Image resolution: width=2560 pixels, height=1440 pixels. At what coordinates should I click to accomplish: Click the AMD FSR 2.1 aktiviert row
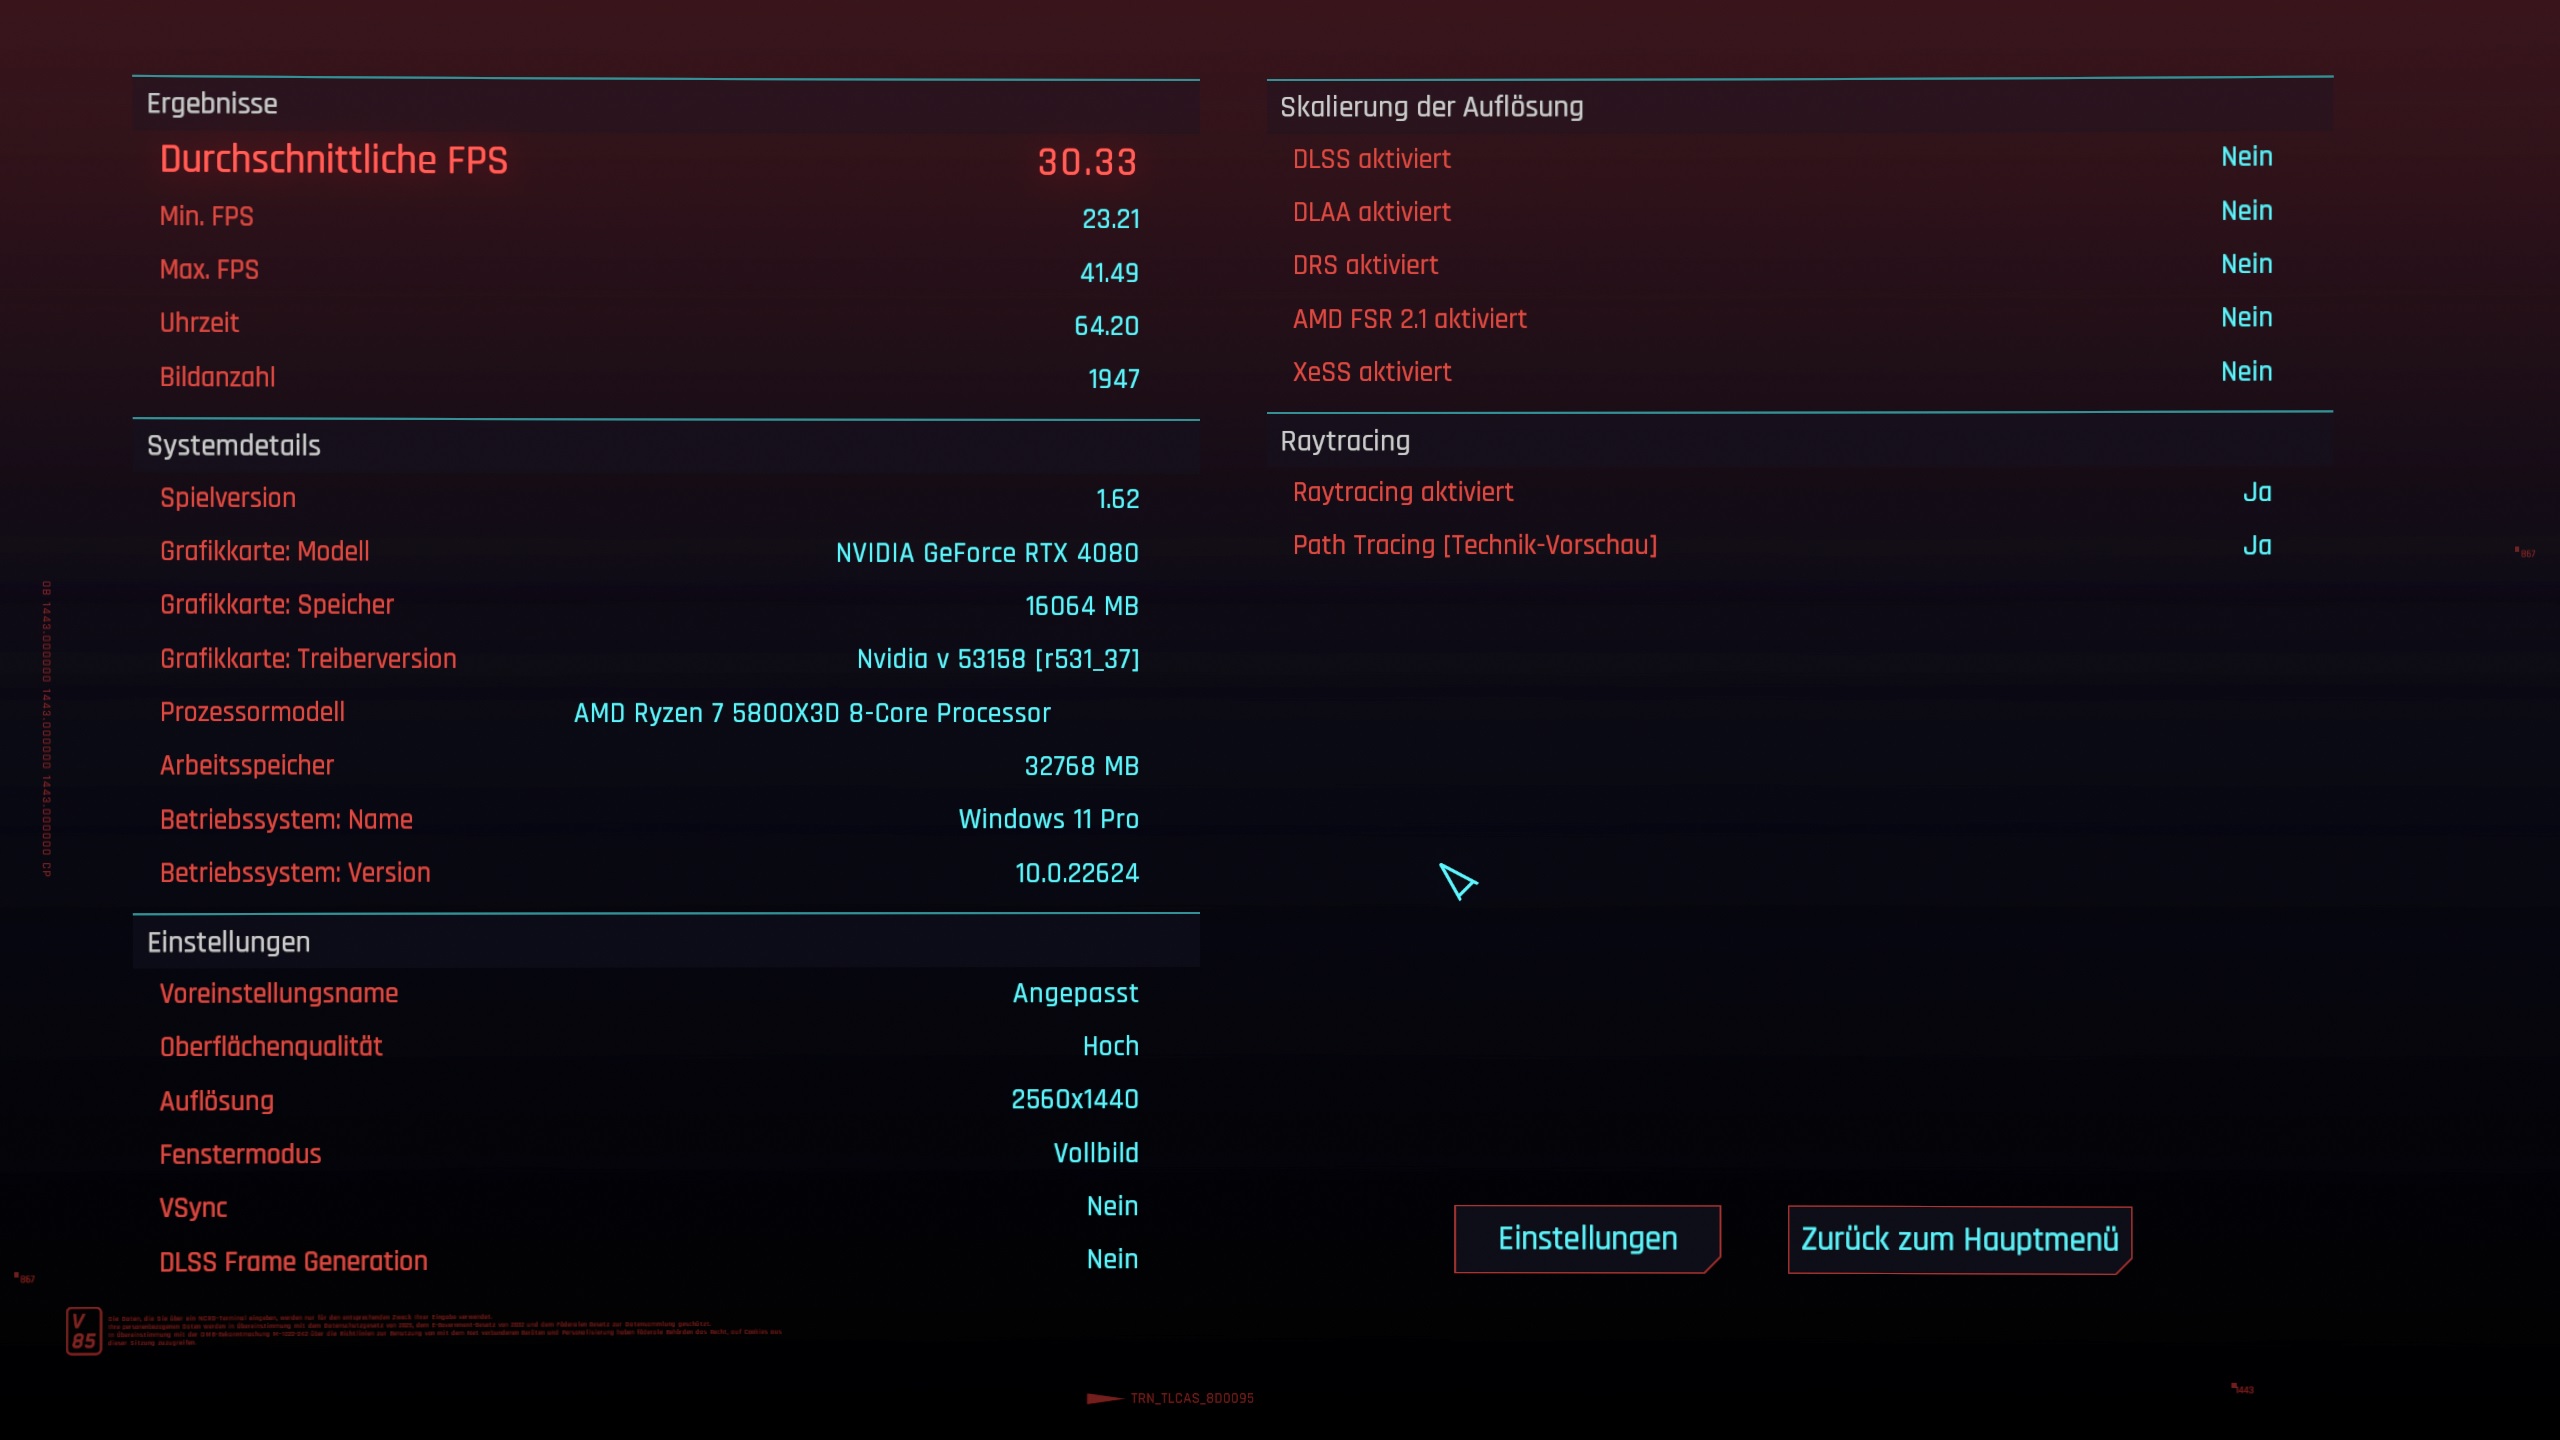pos(1409,319)
